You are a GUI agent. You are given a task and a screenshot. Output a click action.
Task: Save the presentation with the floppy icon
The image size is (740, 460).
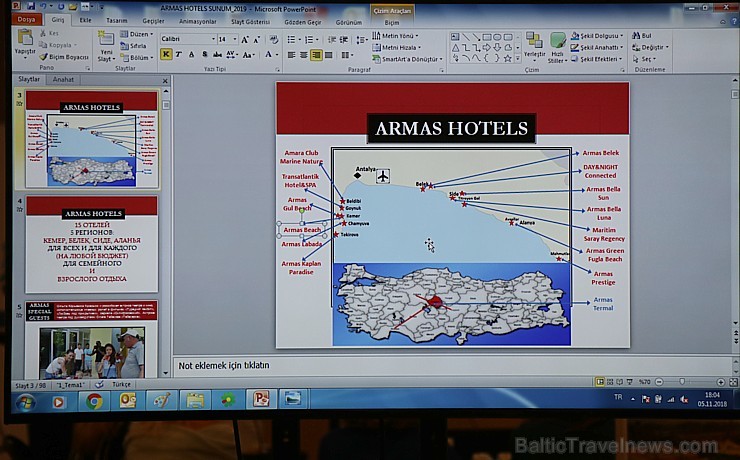tap(31, 7)
